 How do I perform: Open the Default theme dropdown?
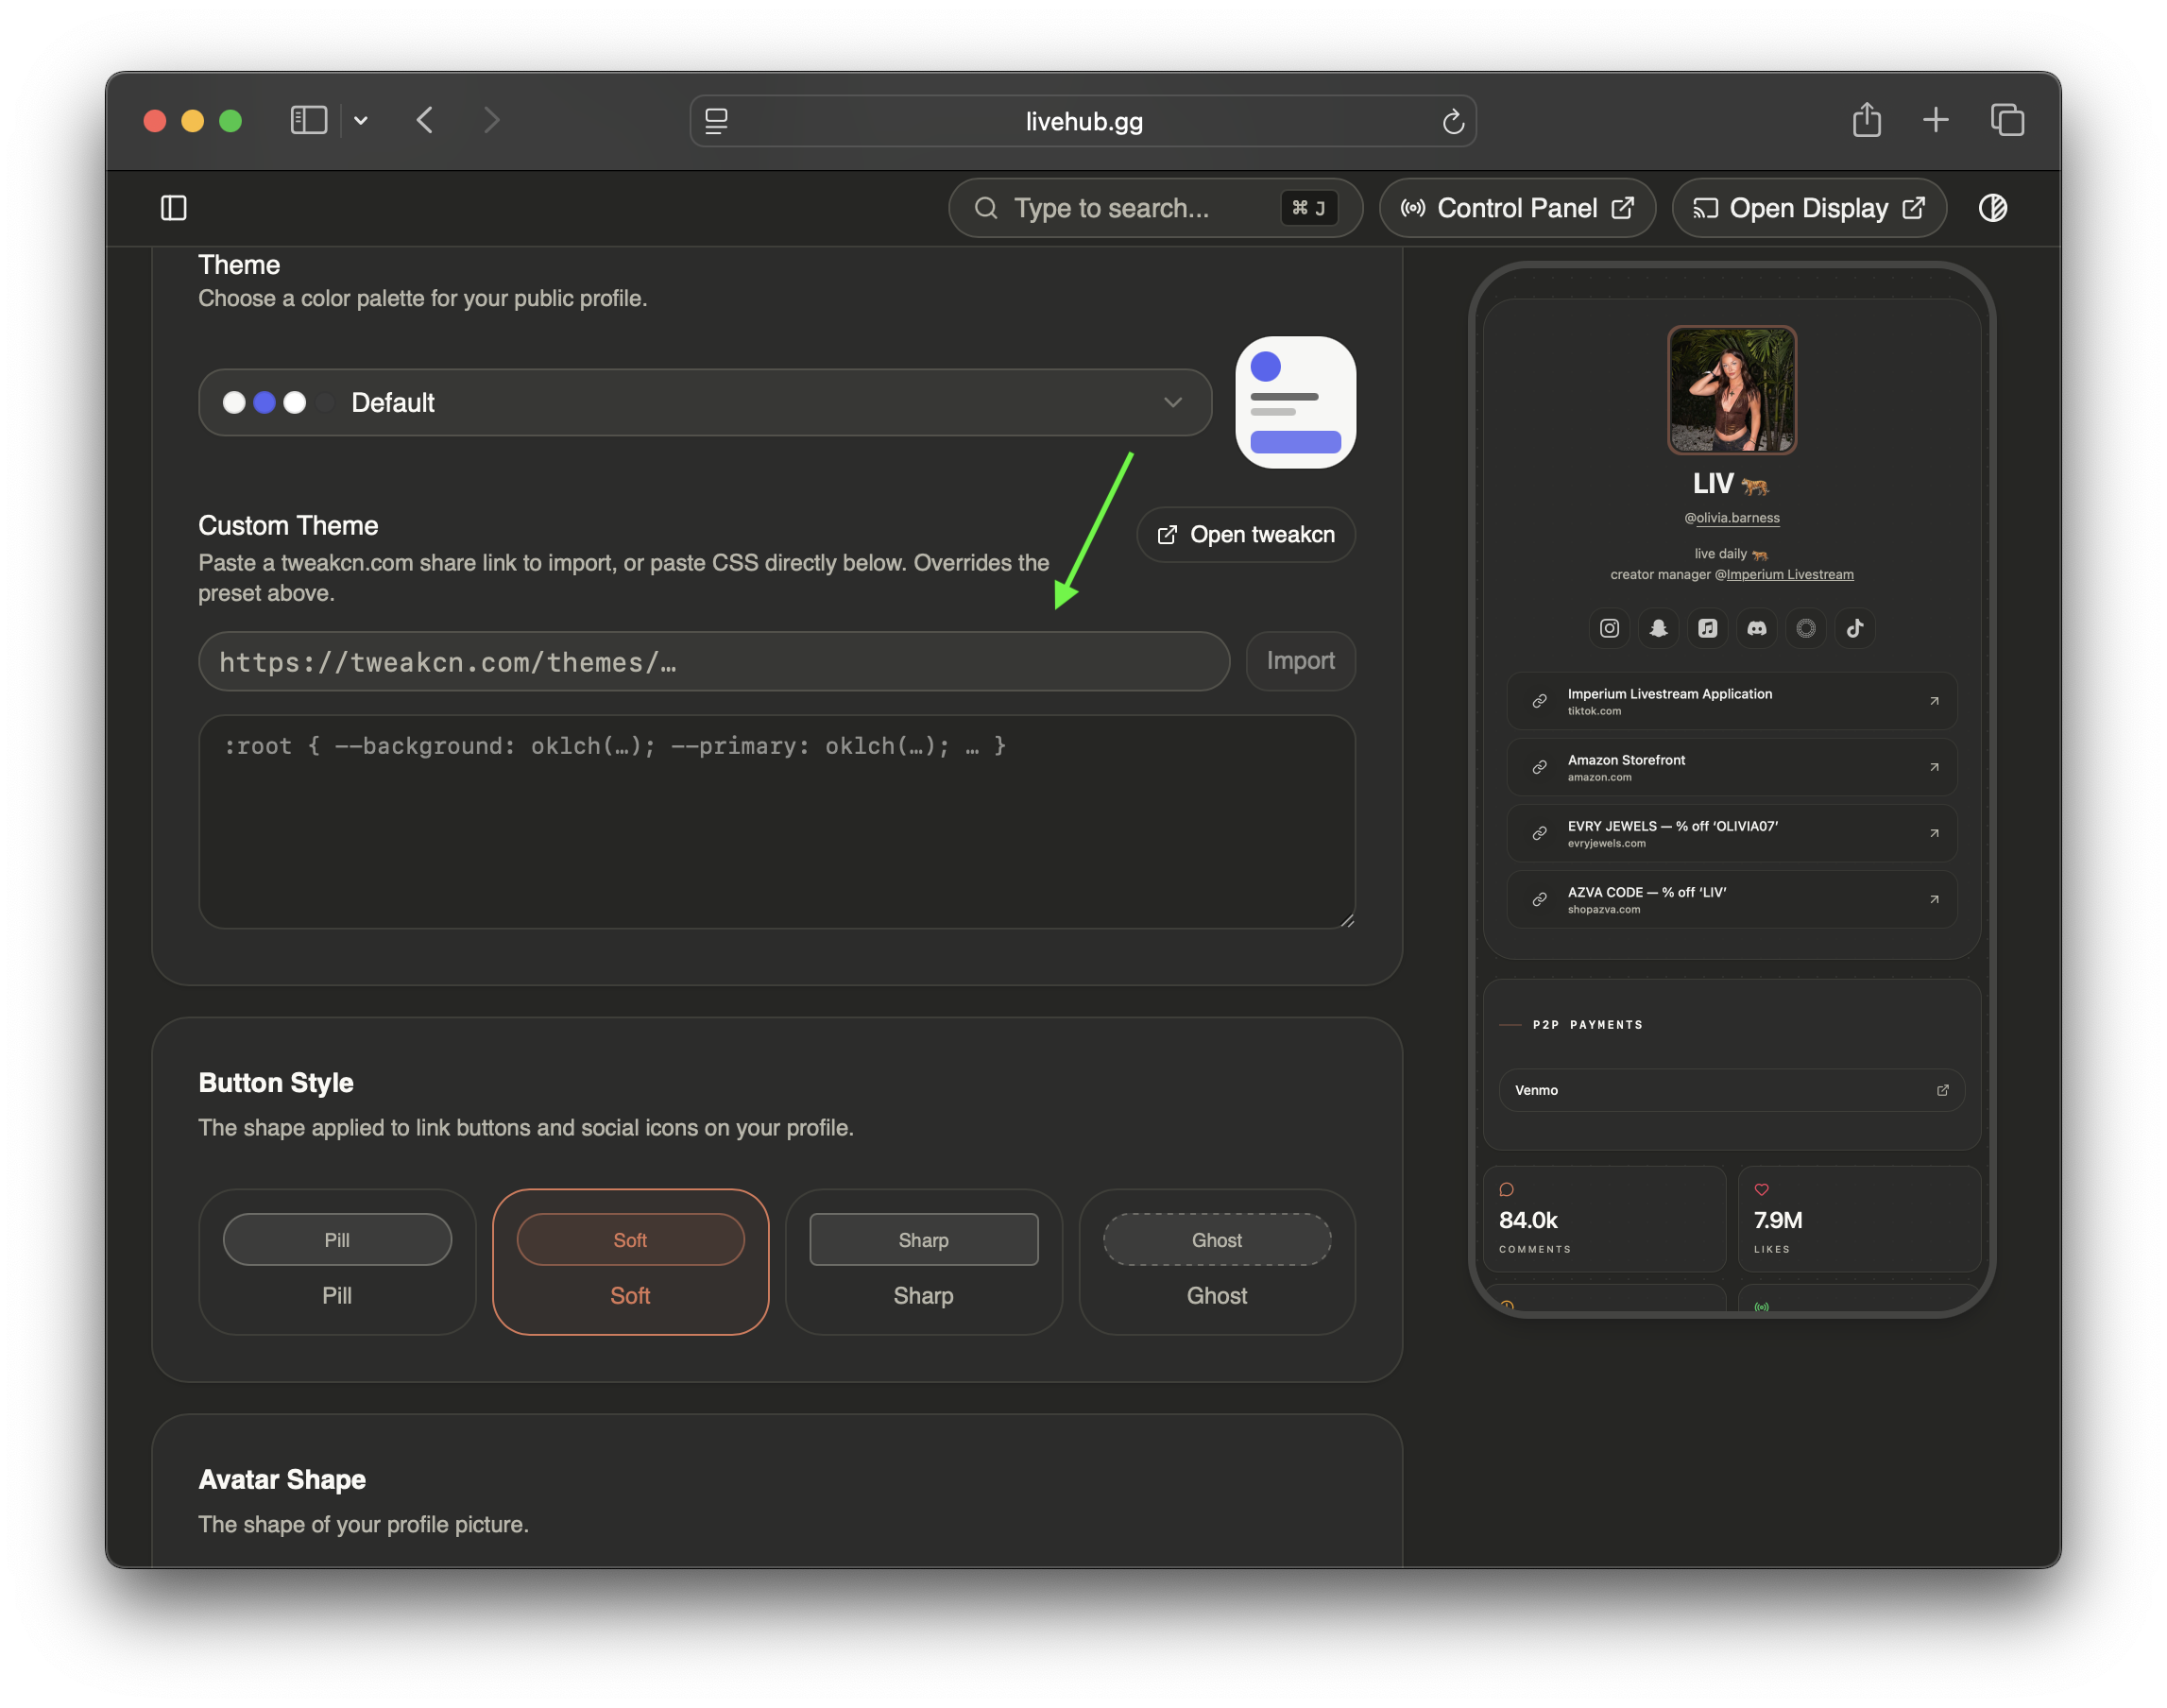[x=705, y=402]
